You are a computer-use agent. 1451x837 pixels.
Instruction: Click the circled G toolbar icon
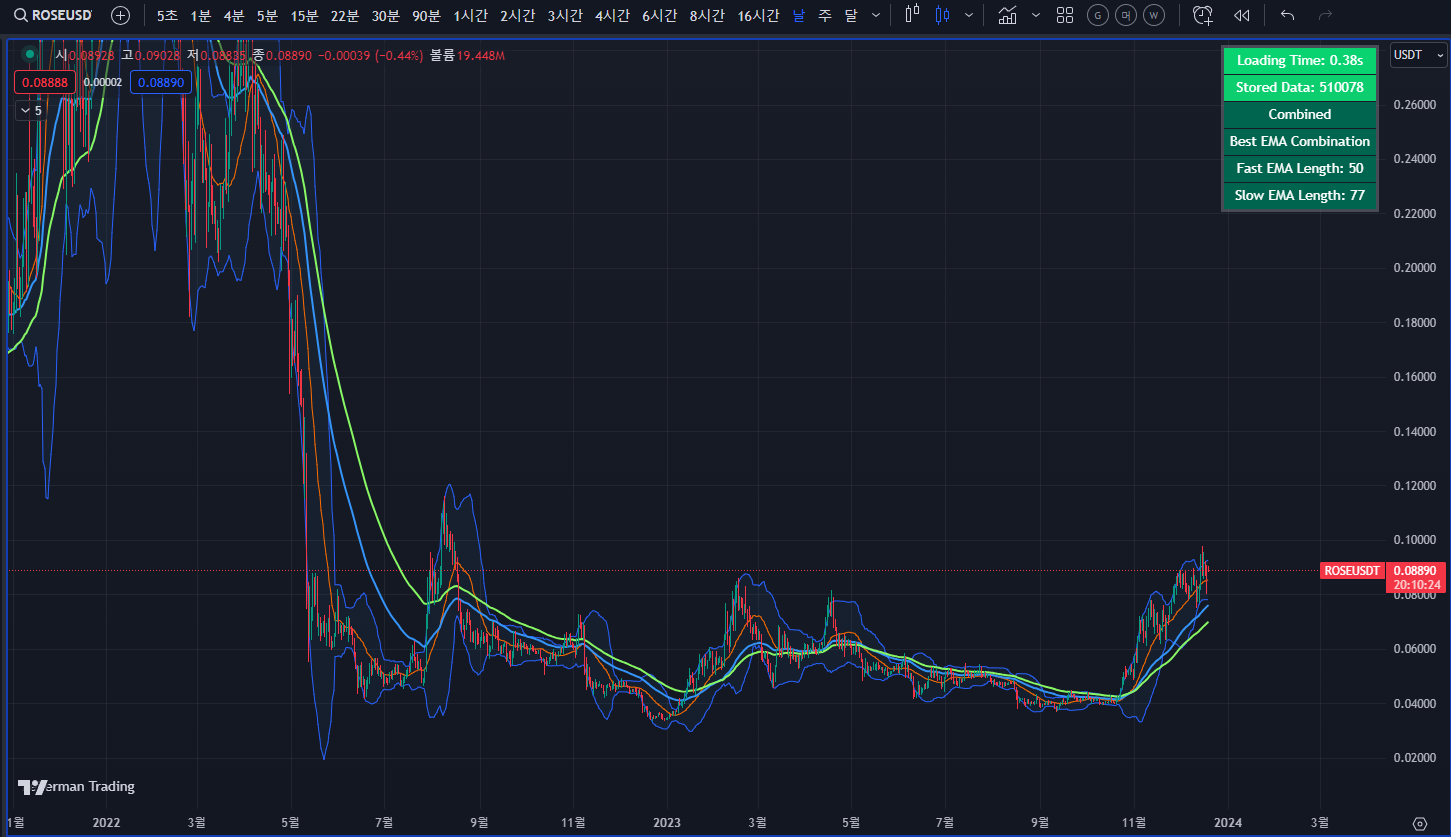coord(1098,15)
